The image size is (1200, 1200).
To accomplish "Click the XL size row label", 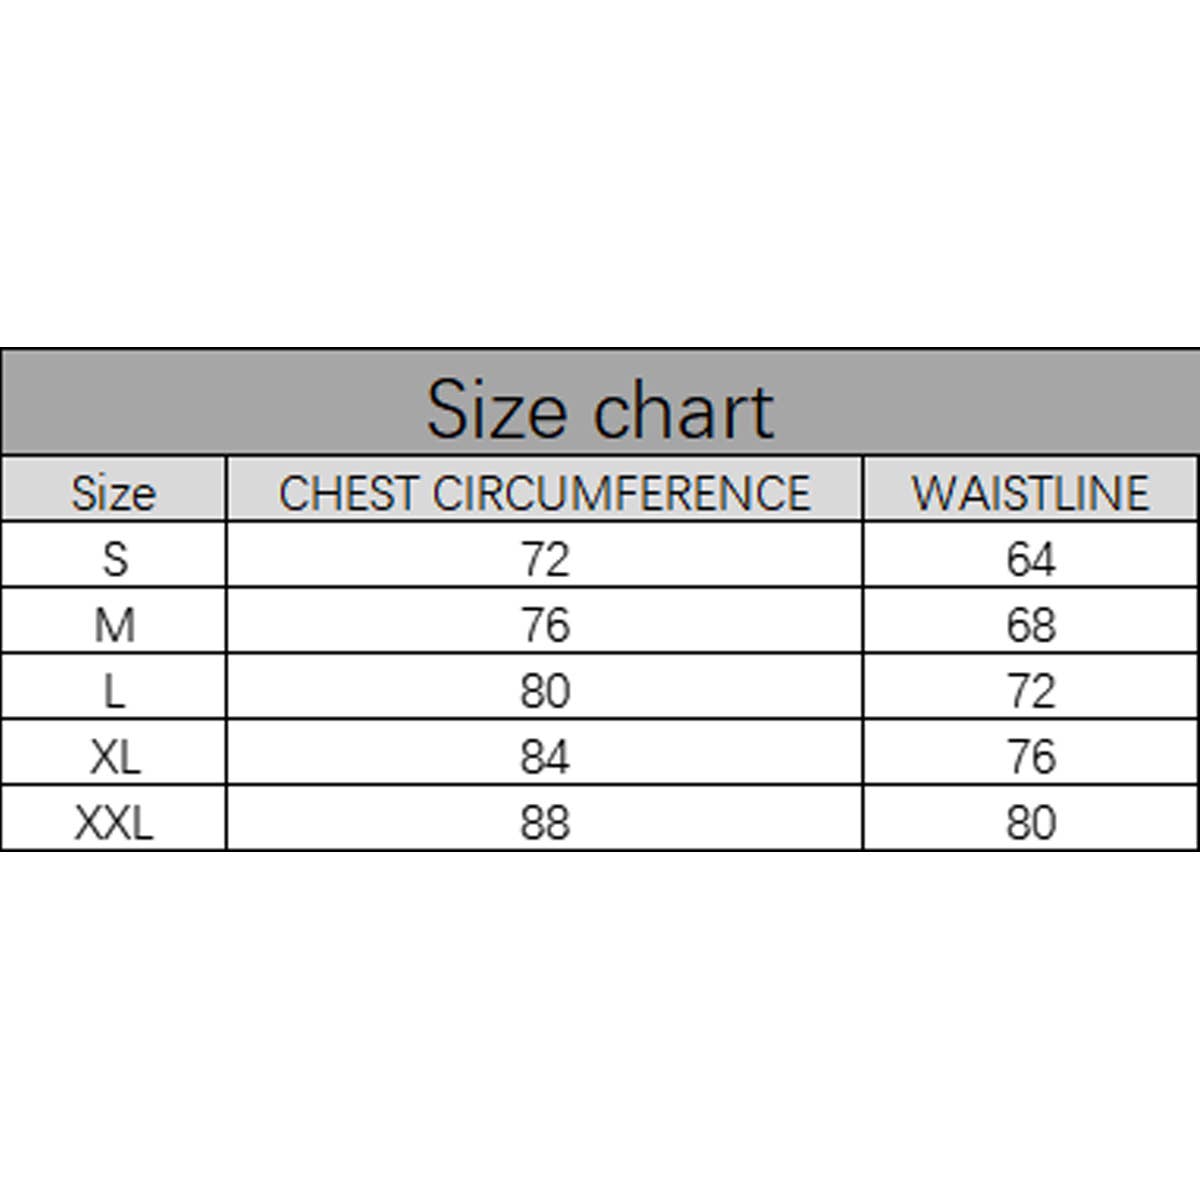I will pos(115,757).
